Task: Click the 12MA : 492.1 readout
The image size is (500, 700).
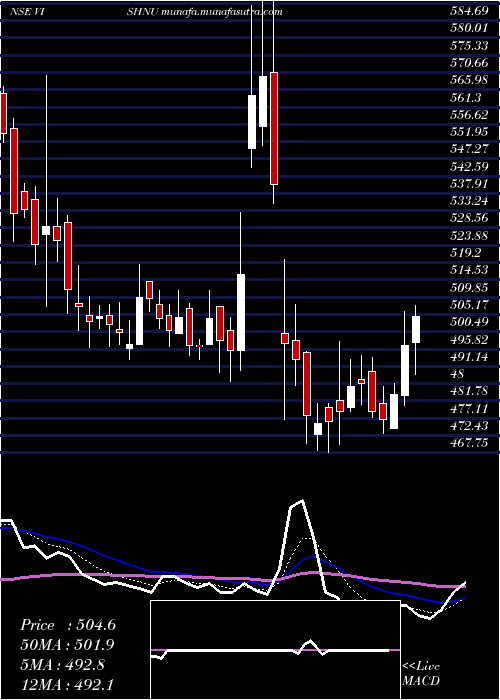Action: [x=67, y=684]
